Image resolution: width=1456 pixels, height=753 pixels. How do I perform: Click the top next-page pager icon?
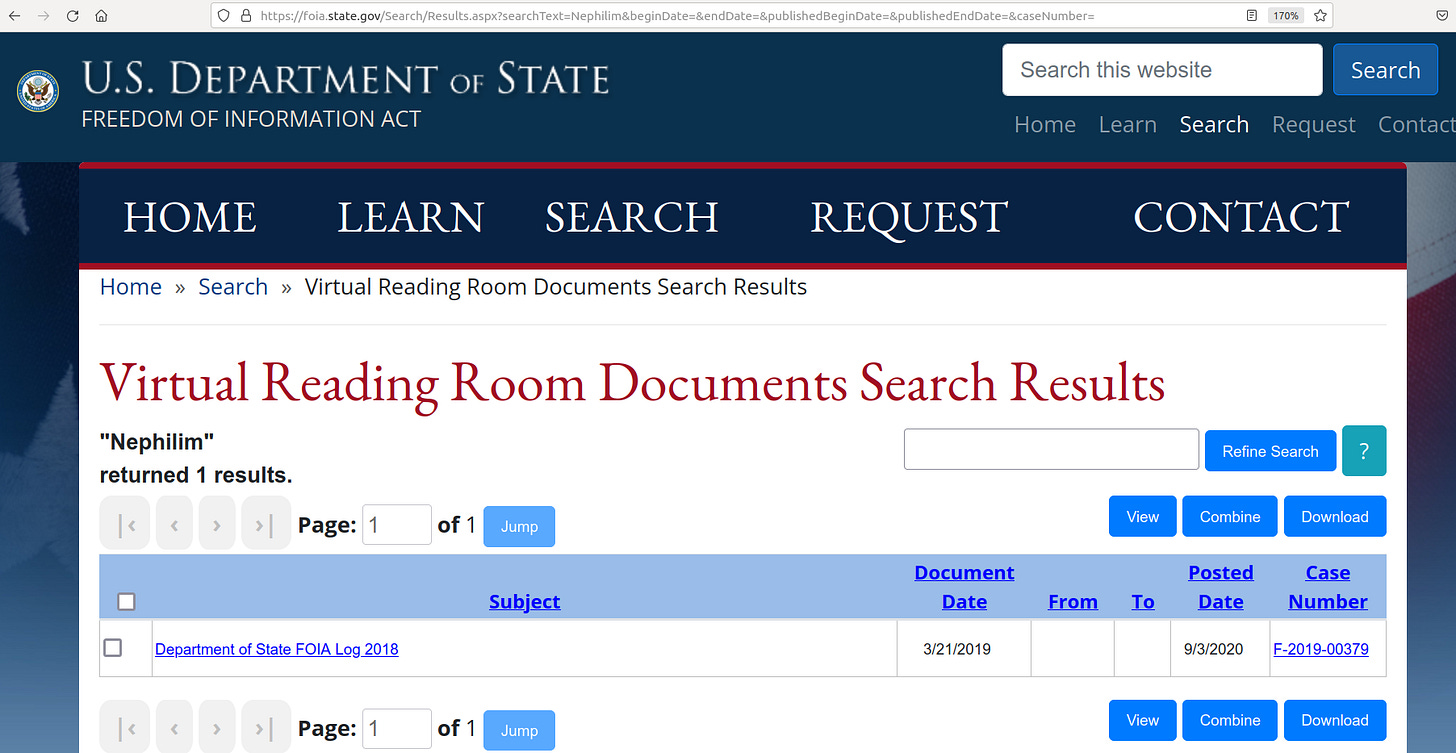pos(217,525)
